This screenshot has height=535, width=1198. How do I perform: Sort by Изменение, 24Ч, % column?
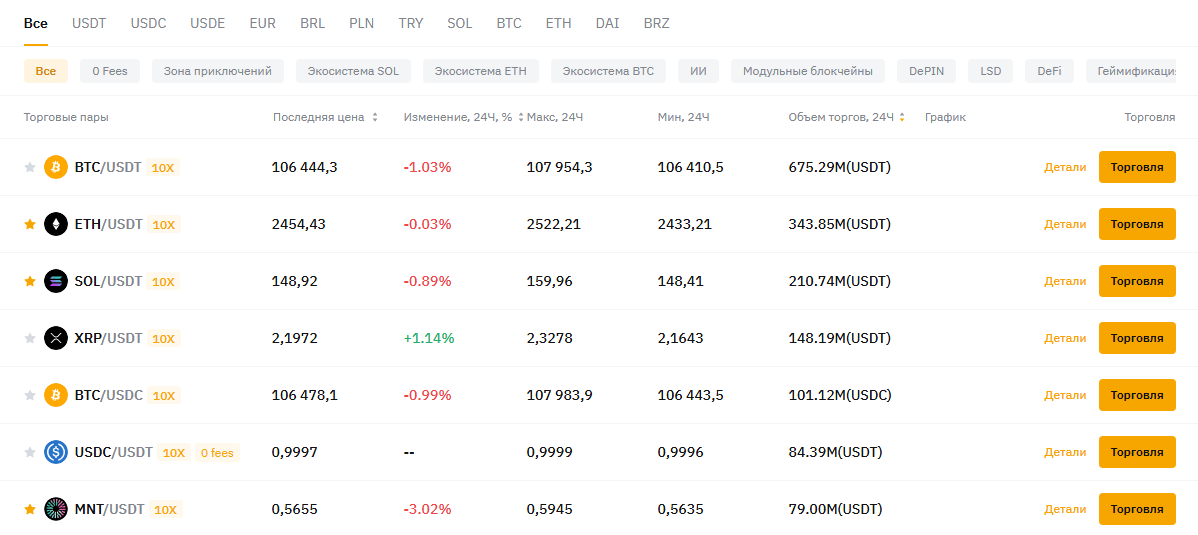521,117
